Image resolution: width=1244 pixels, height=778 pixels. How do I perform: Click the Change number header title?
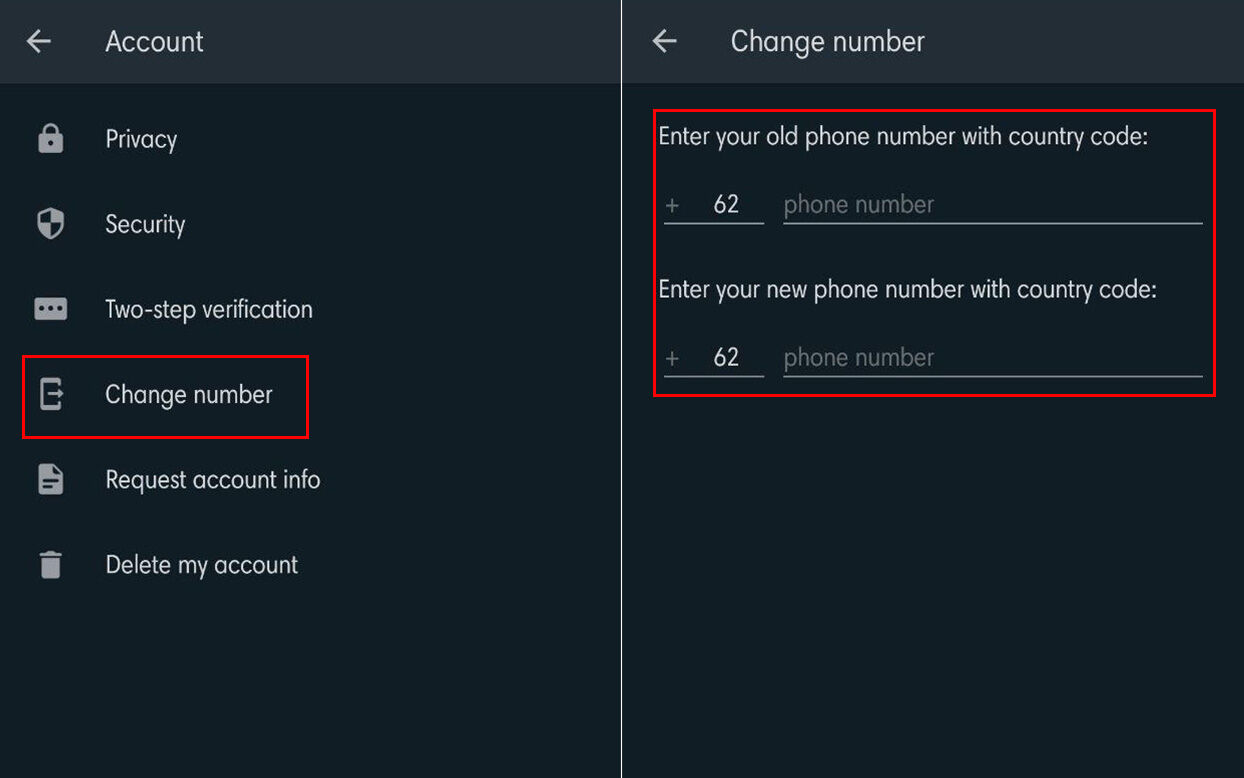827,41
